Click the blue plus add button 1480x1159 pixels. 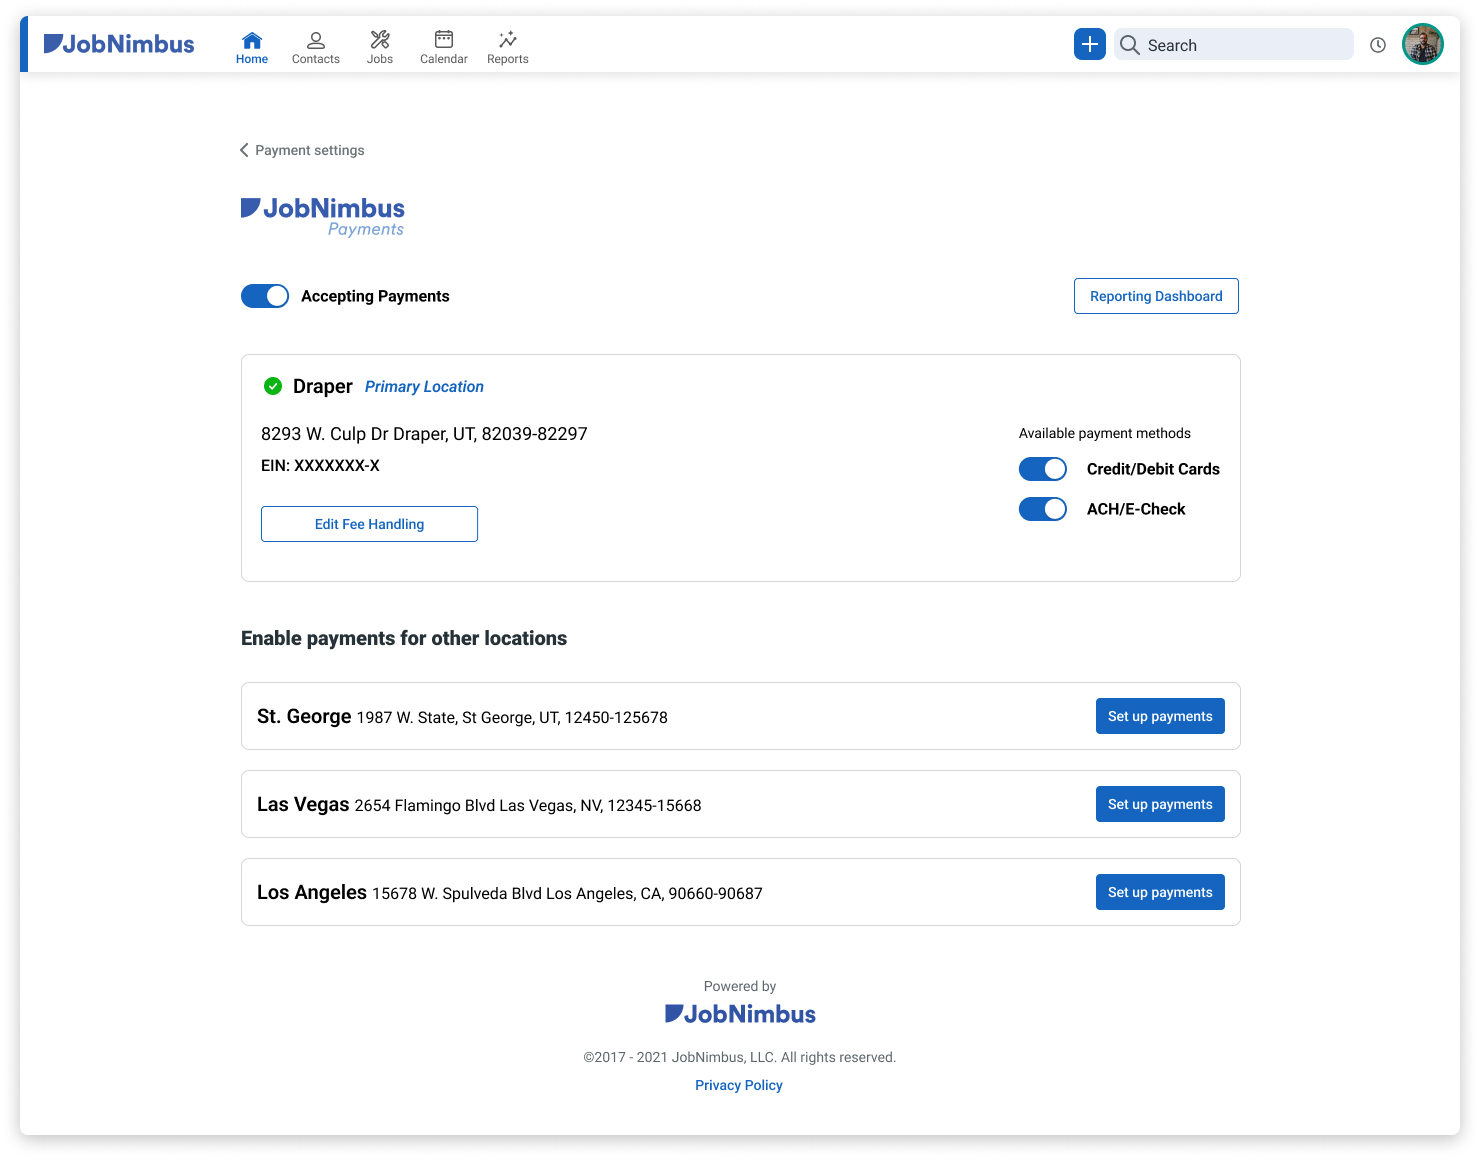[1090, 44]
